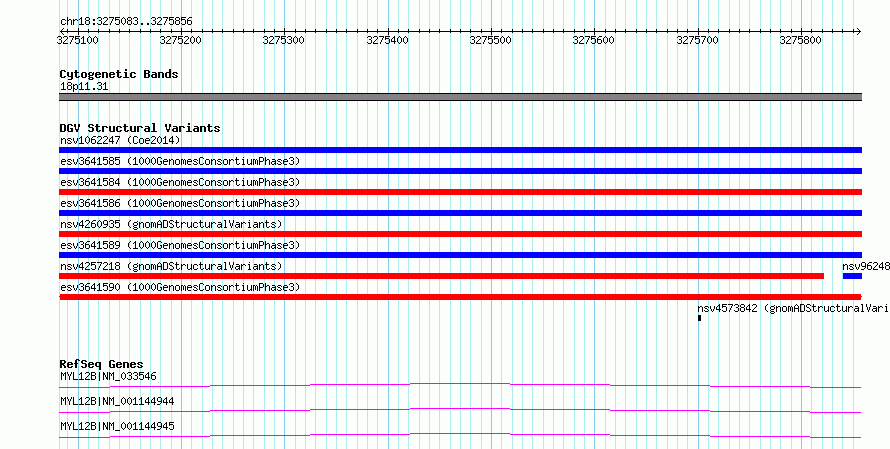Select the red bar for esv3641590

(x=460, y=297)
